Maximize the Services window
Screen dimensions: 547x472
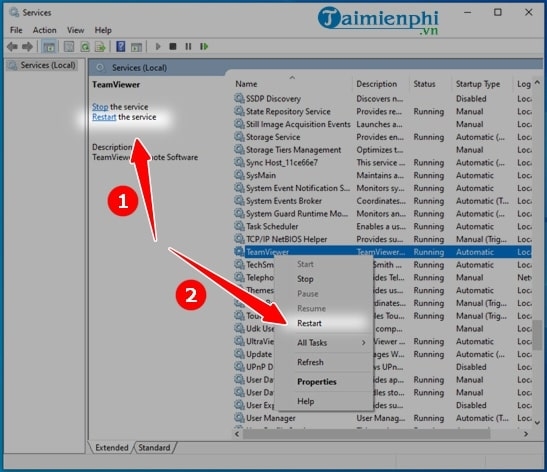[x=498, y=12]
